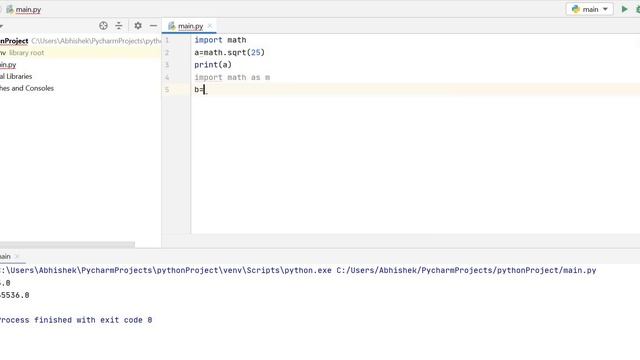The image size is (640, 360).
Task: Click the green Run button
Action: [624, 9]
